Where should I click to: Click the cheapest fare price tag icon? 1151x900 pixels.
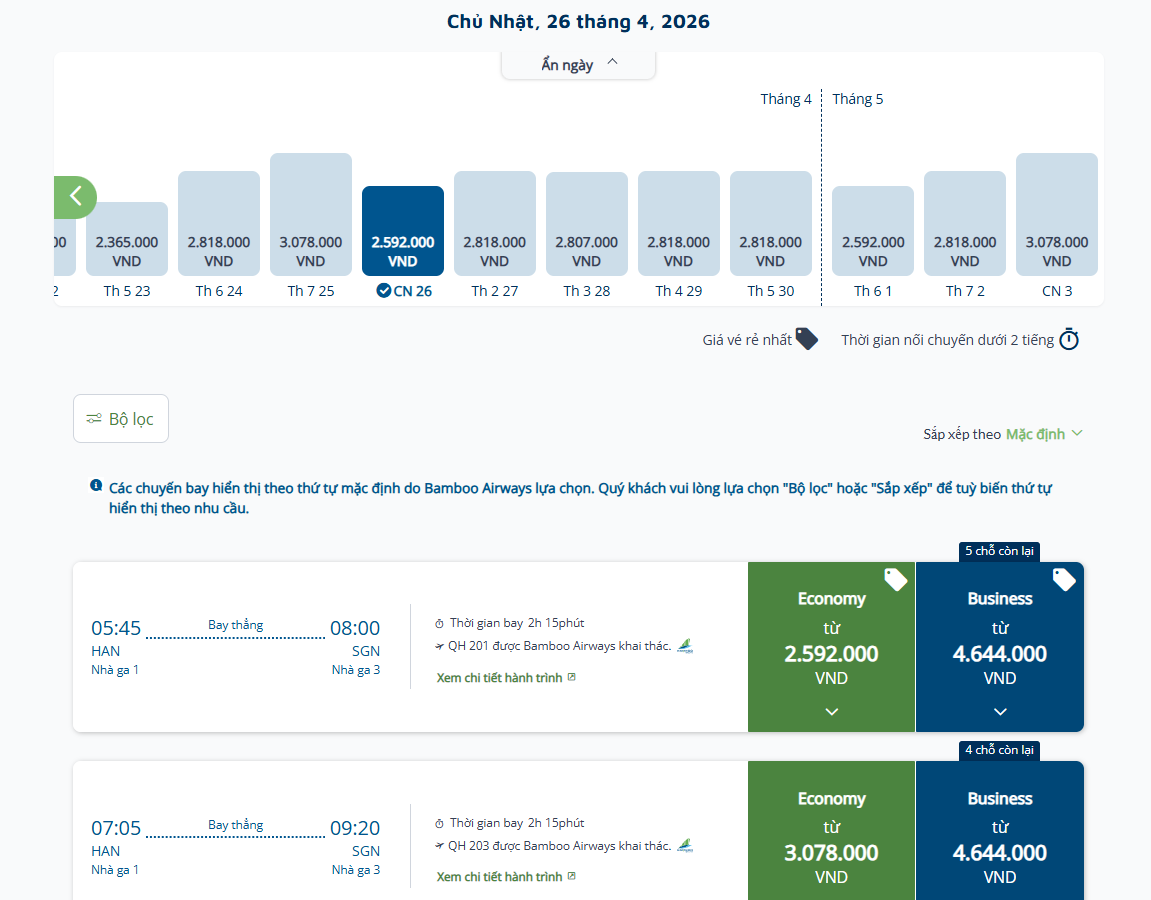(x=806, y=339)
